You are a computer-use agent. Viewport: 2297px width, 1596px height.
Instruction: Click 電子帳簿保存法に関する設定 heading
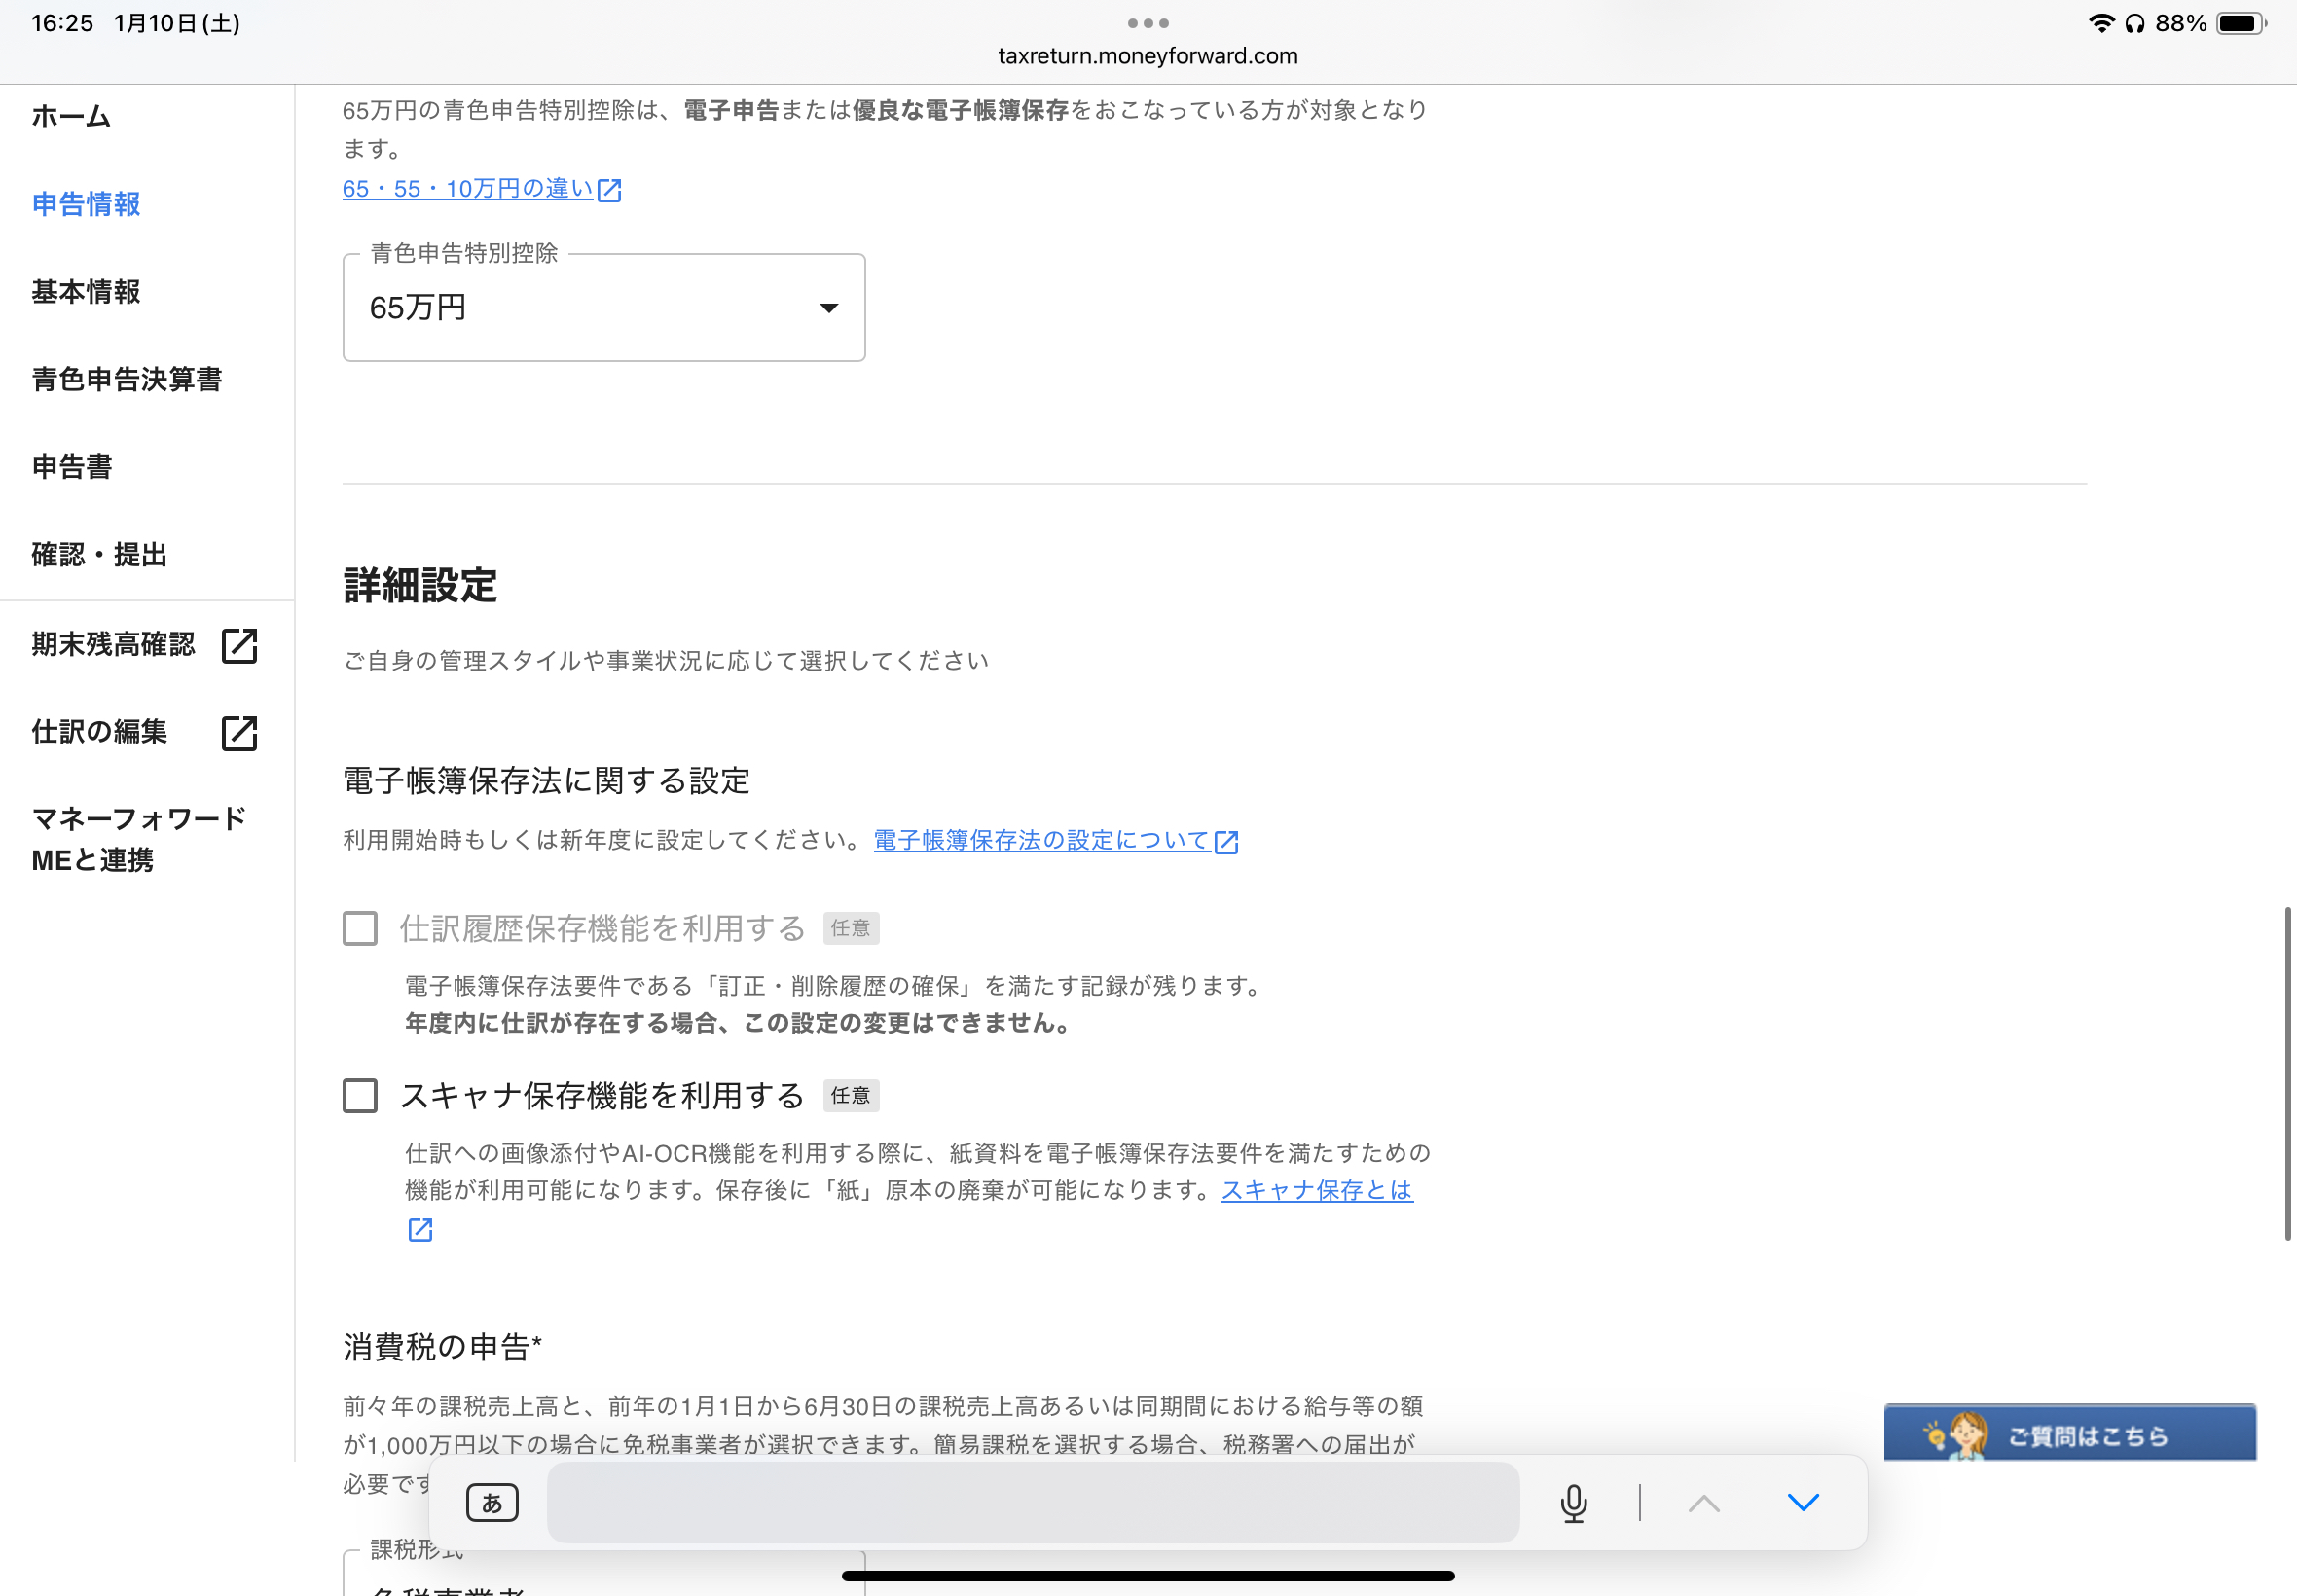546,781
